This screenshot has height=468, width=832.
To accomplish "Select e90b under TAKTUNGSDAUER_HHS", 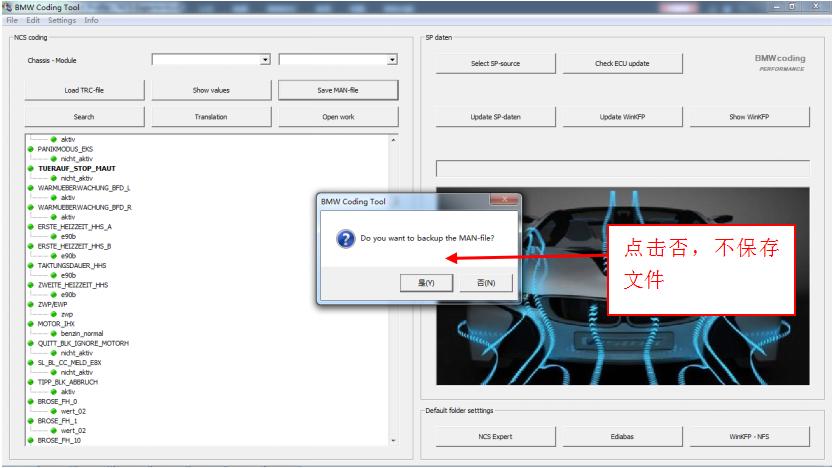I will click(68, 275).
